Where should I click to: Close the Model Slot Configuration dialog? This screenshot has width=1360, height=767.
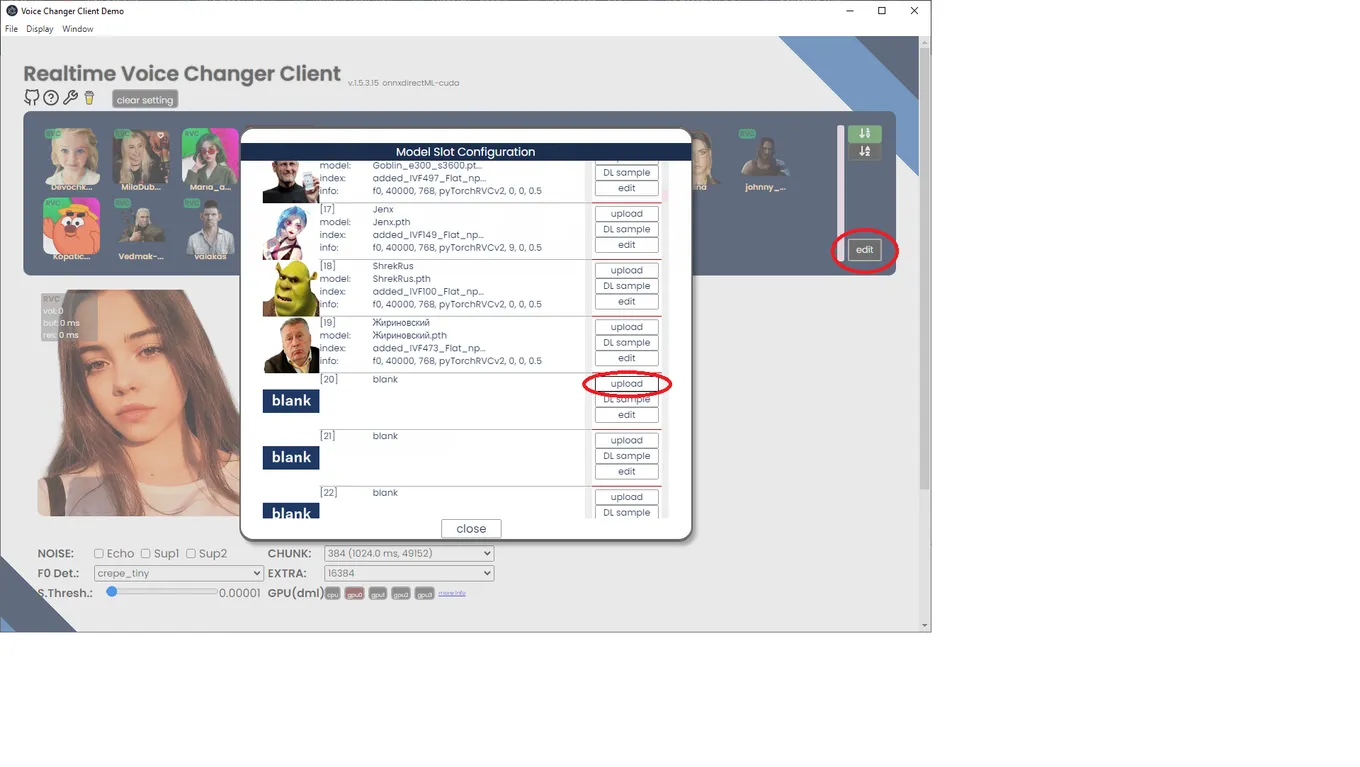471,529
